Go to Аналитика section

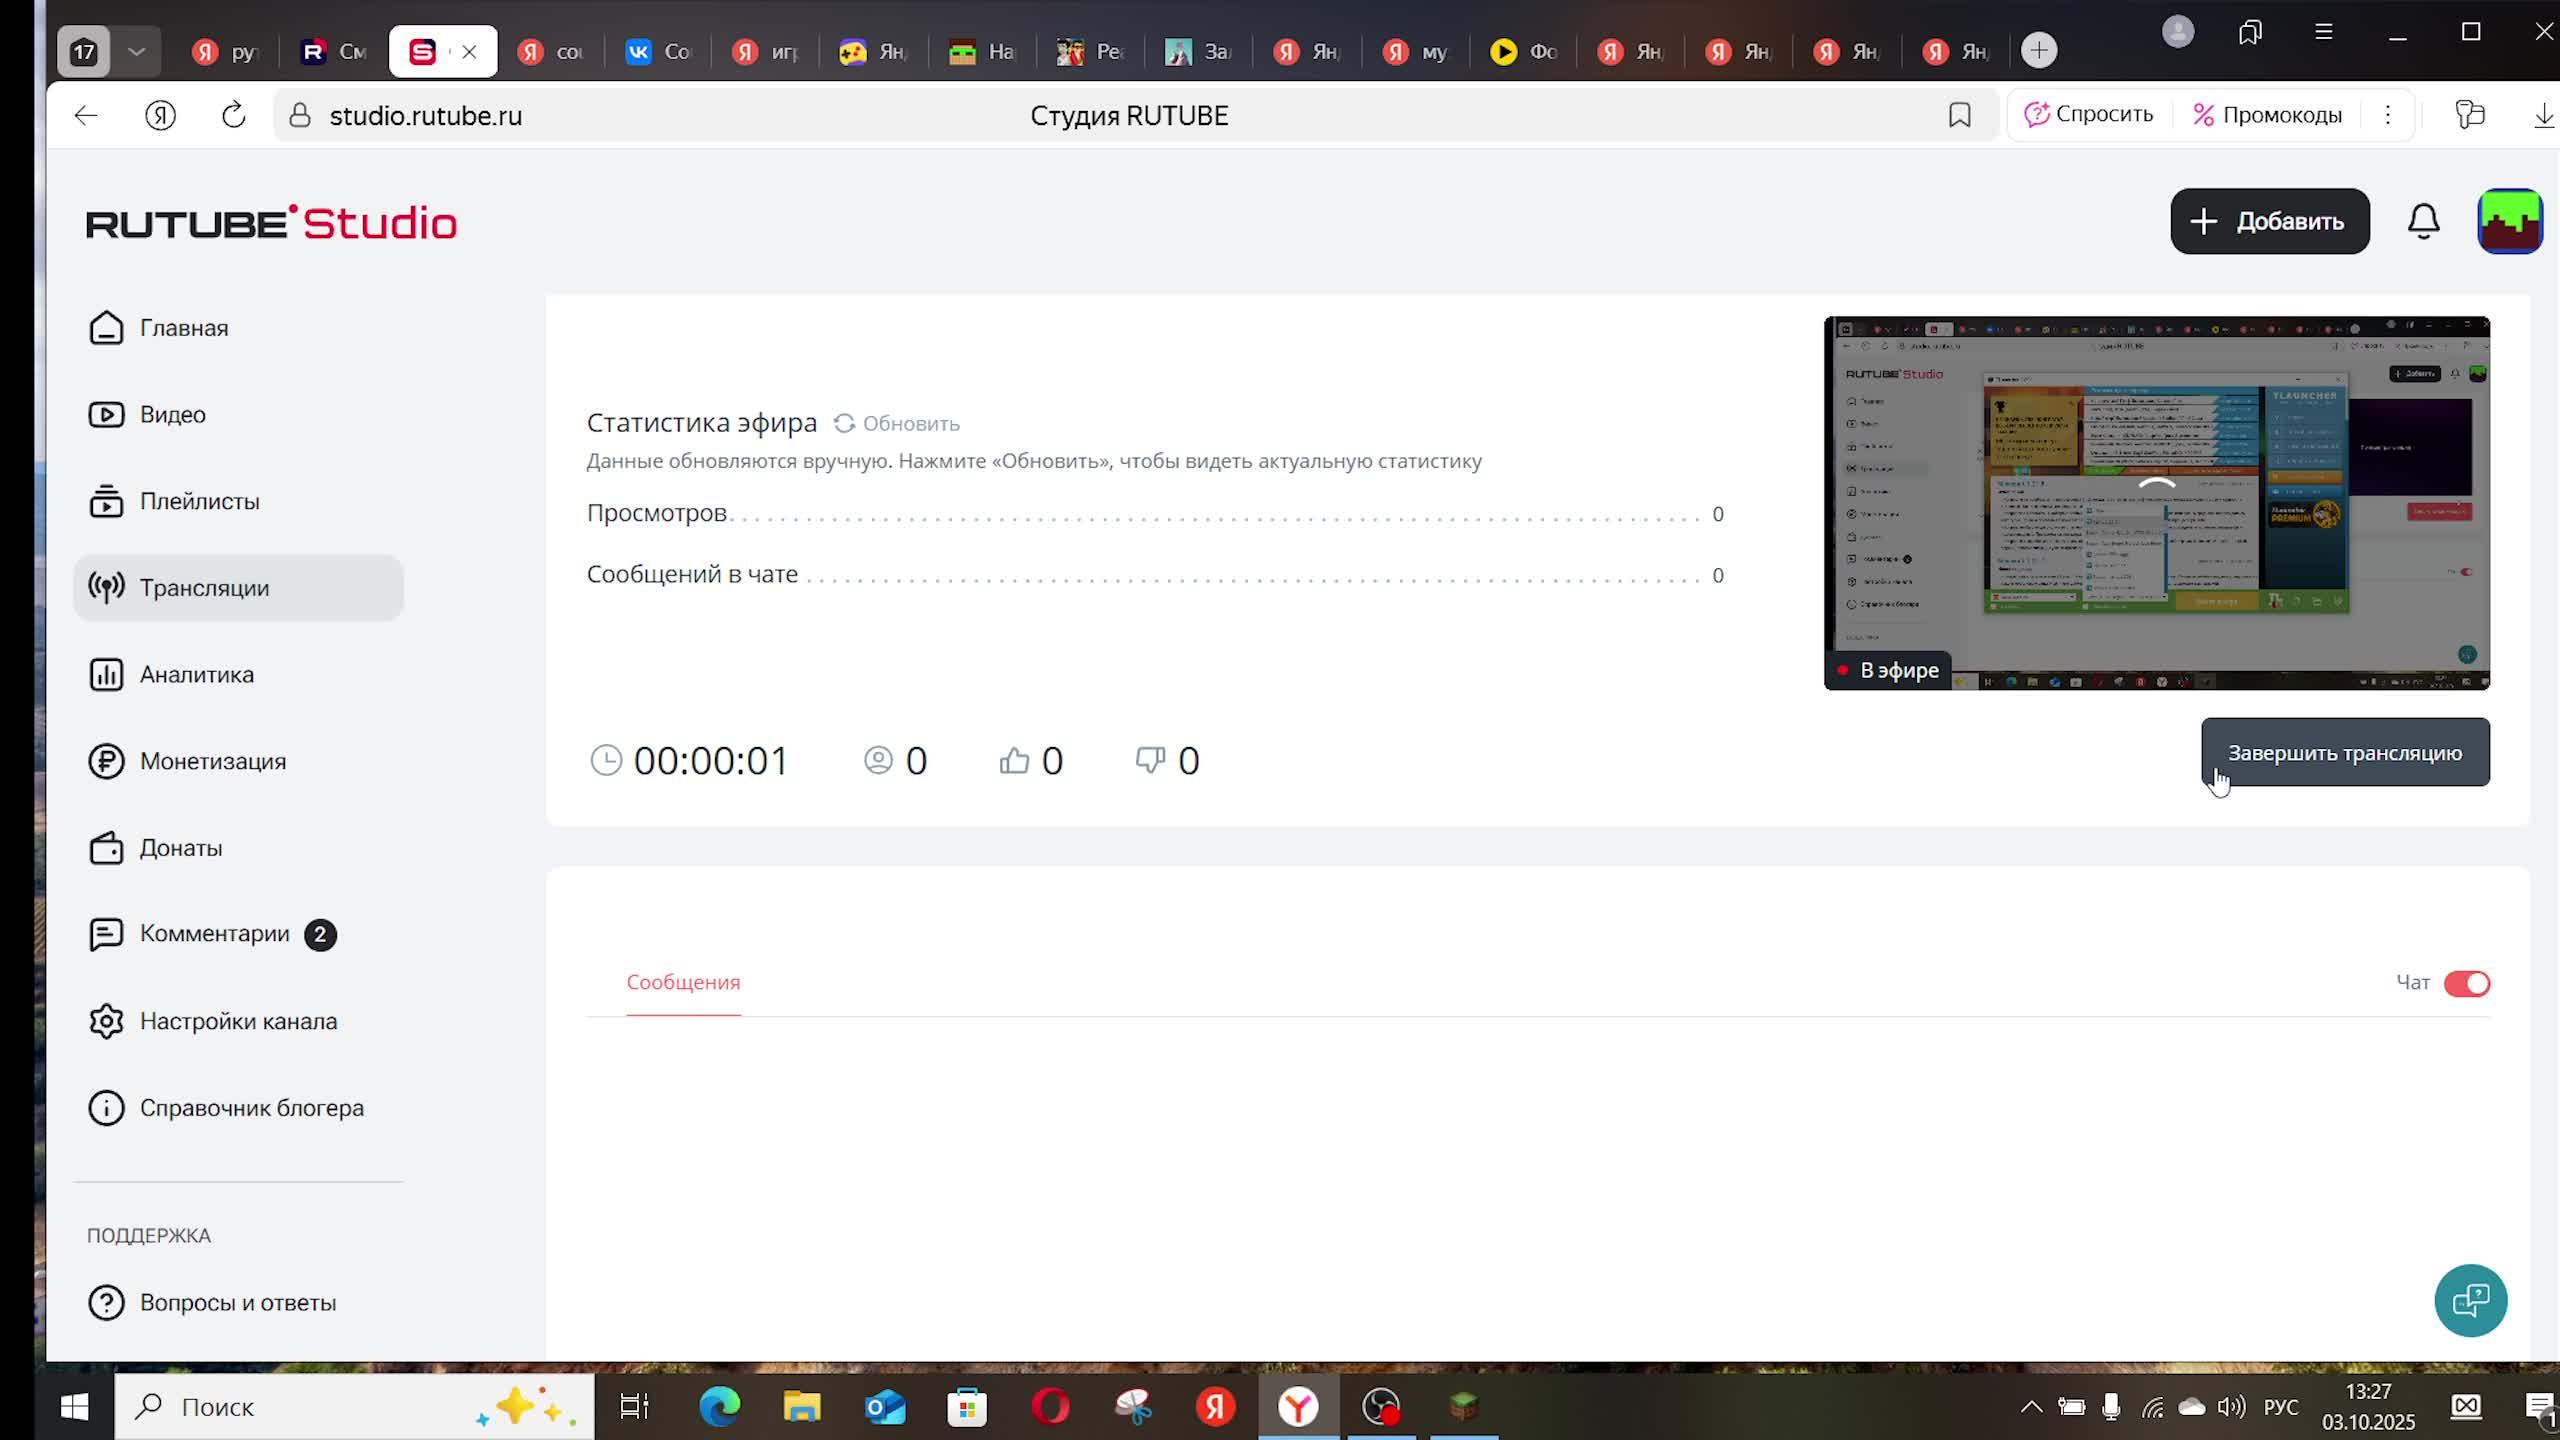(x=197, y=675)
